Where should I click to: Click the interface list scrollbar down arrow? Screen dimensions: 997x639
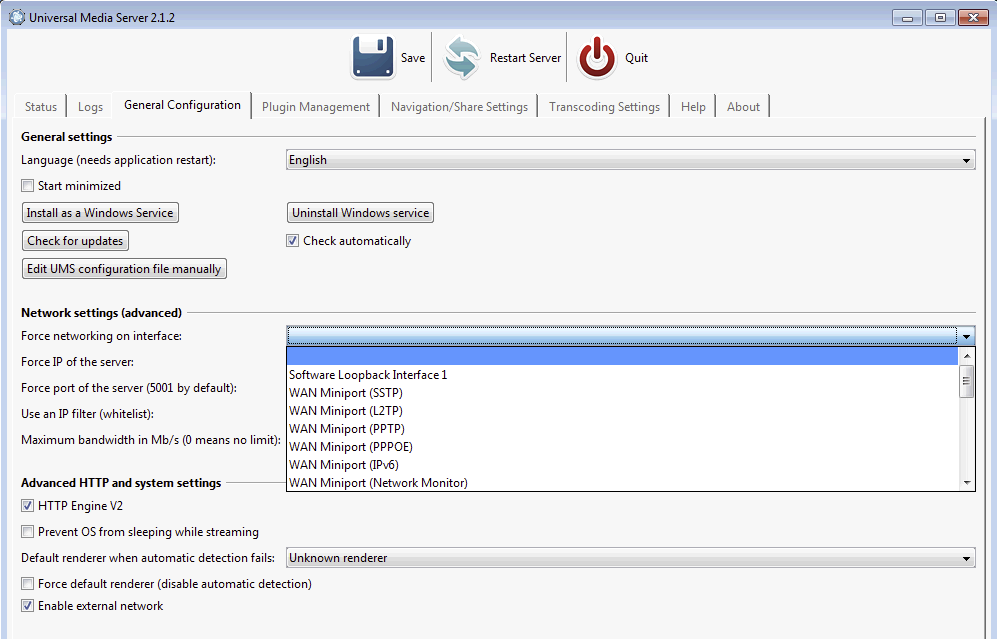pos(966,483)
